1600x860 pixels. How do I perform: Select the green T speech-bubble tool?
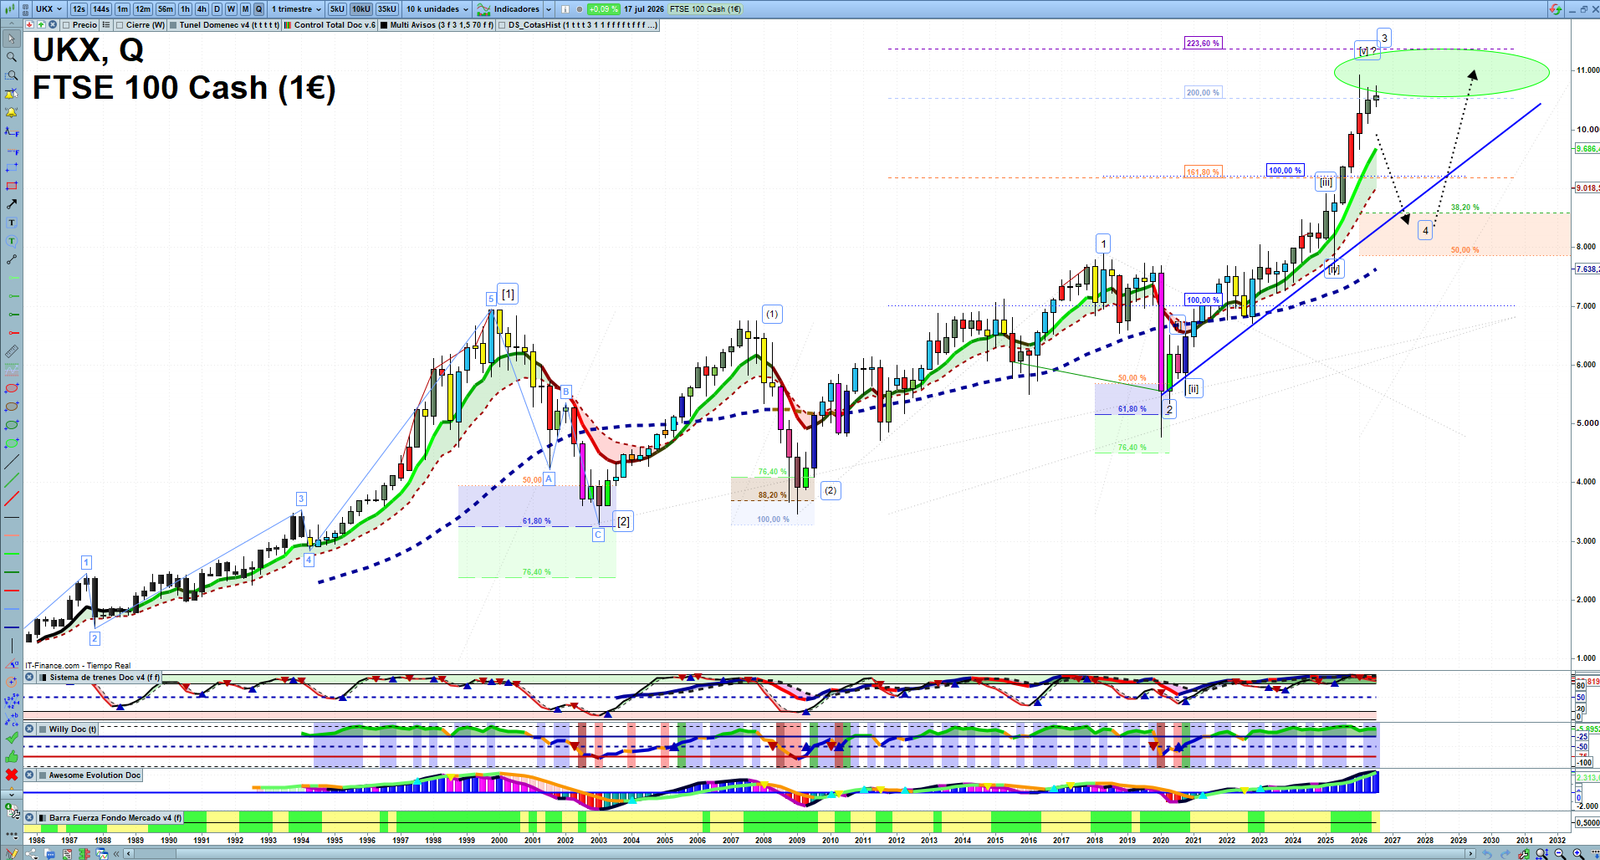(12, 241)
